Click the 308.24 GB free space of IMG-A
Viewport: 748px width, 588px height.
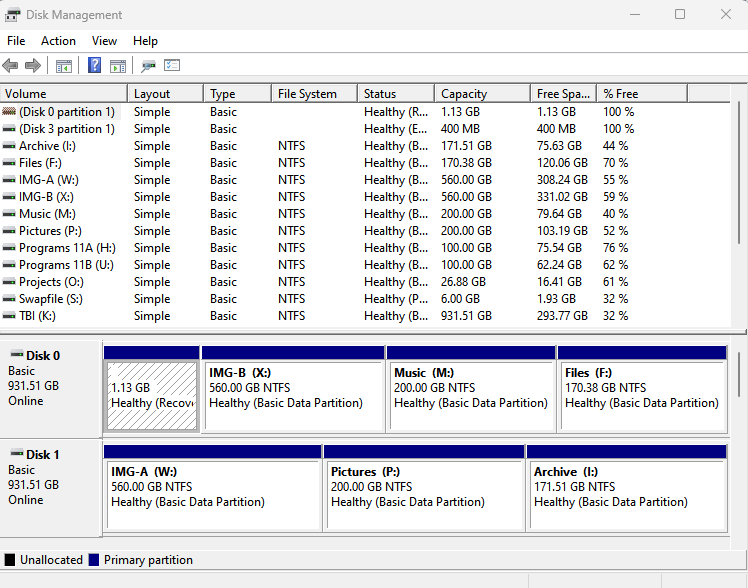[x=562, y=180]
